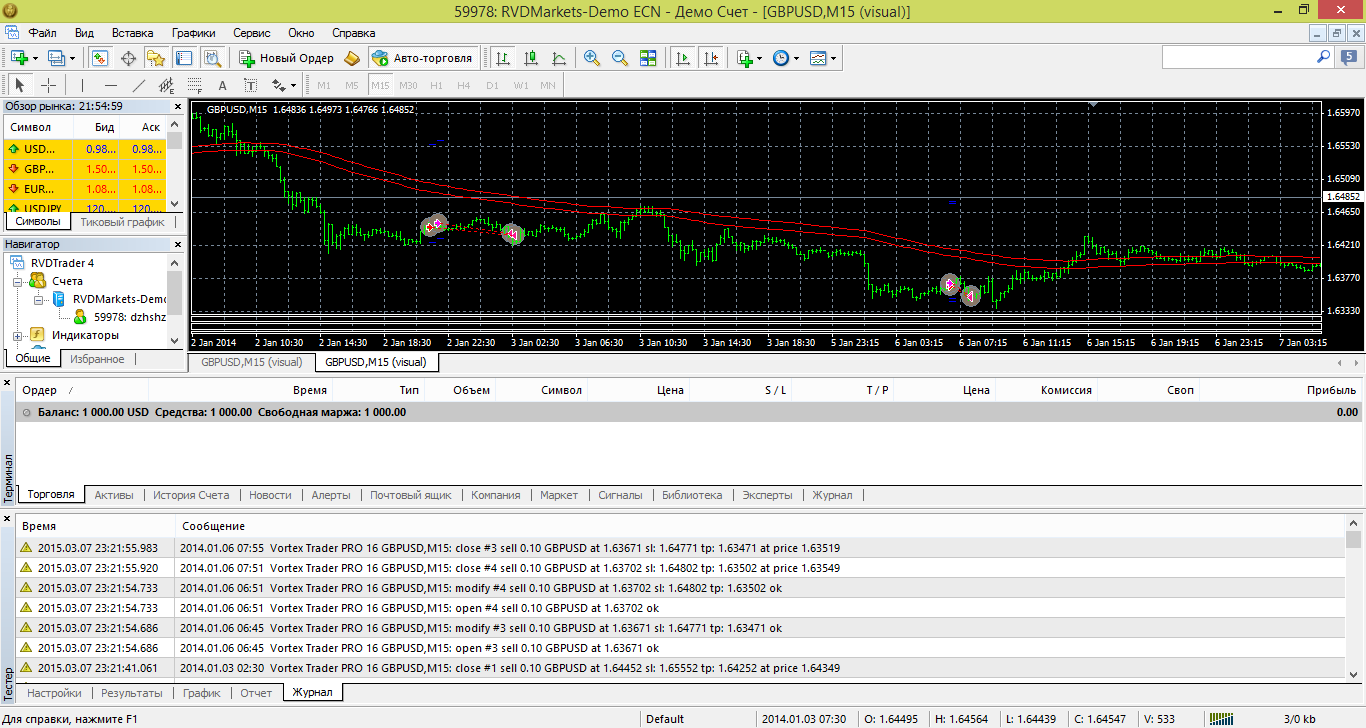Select the text label 'A' tool
1366x728 pixels.
(222, 85)
